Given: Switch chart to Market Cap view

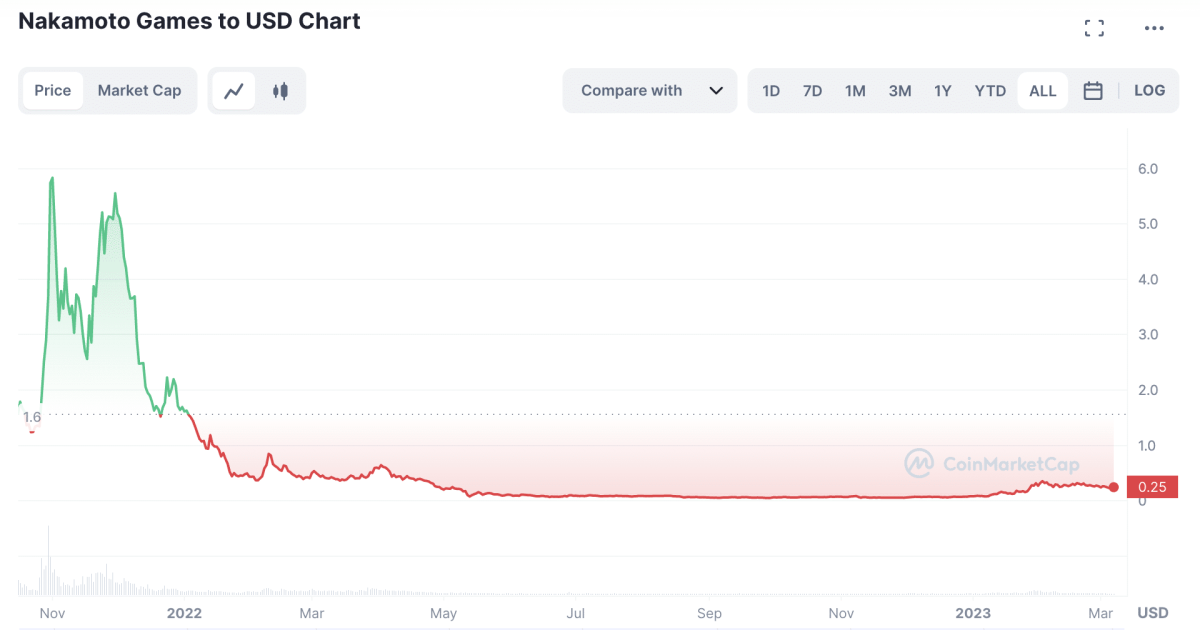Looking at the screenshot, I should (x=139, y=90).
